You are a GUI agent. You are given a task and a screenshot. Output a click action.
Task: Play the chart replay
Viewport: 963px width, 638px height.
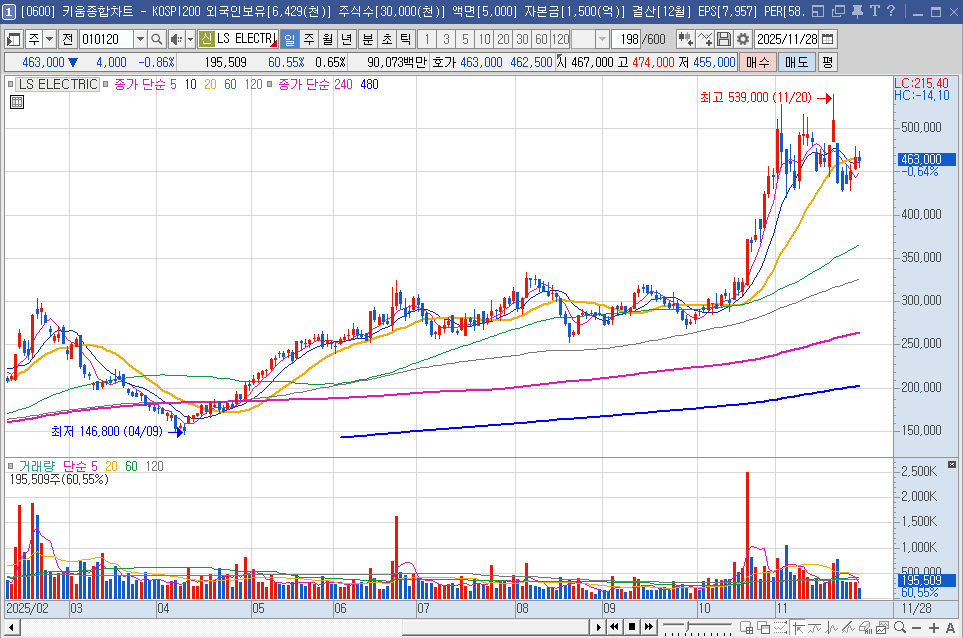[599, 628]
